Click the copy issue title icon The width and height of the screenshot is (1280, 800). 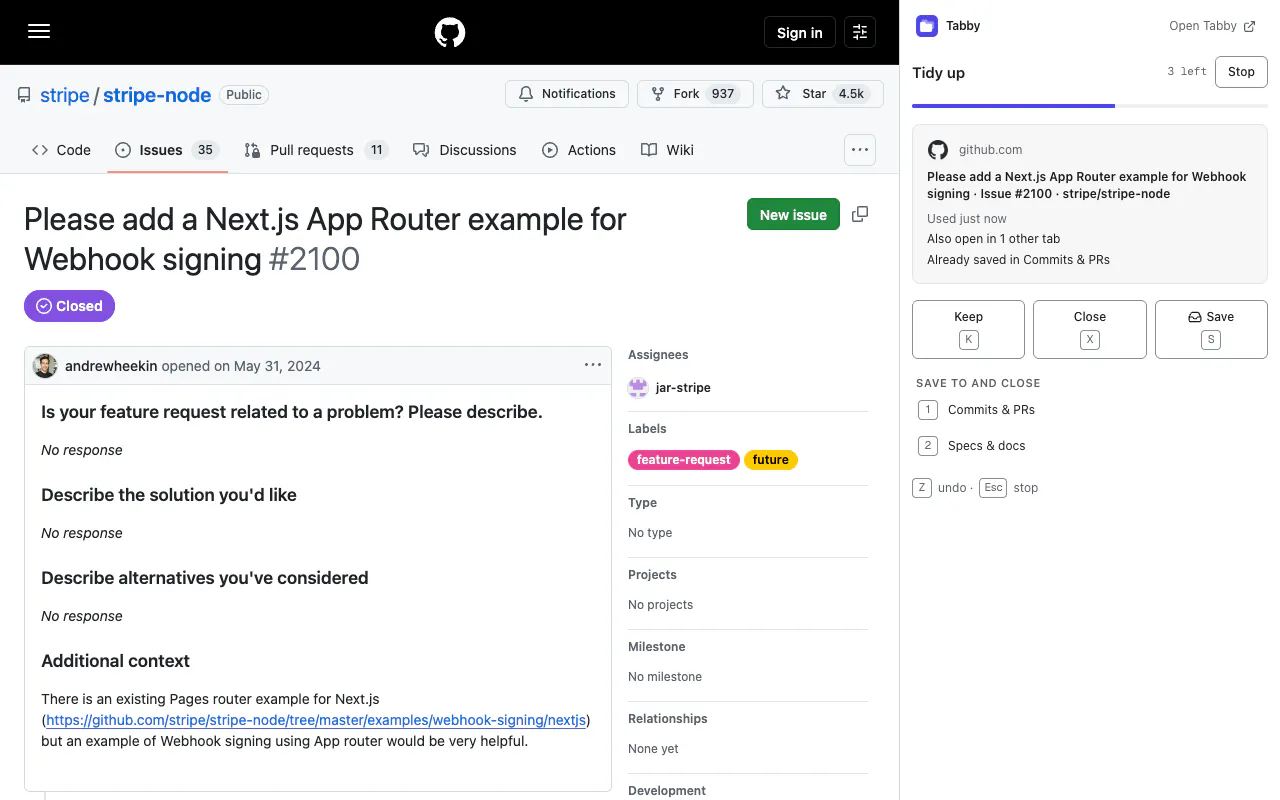[860, 214]
